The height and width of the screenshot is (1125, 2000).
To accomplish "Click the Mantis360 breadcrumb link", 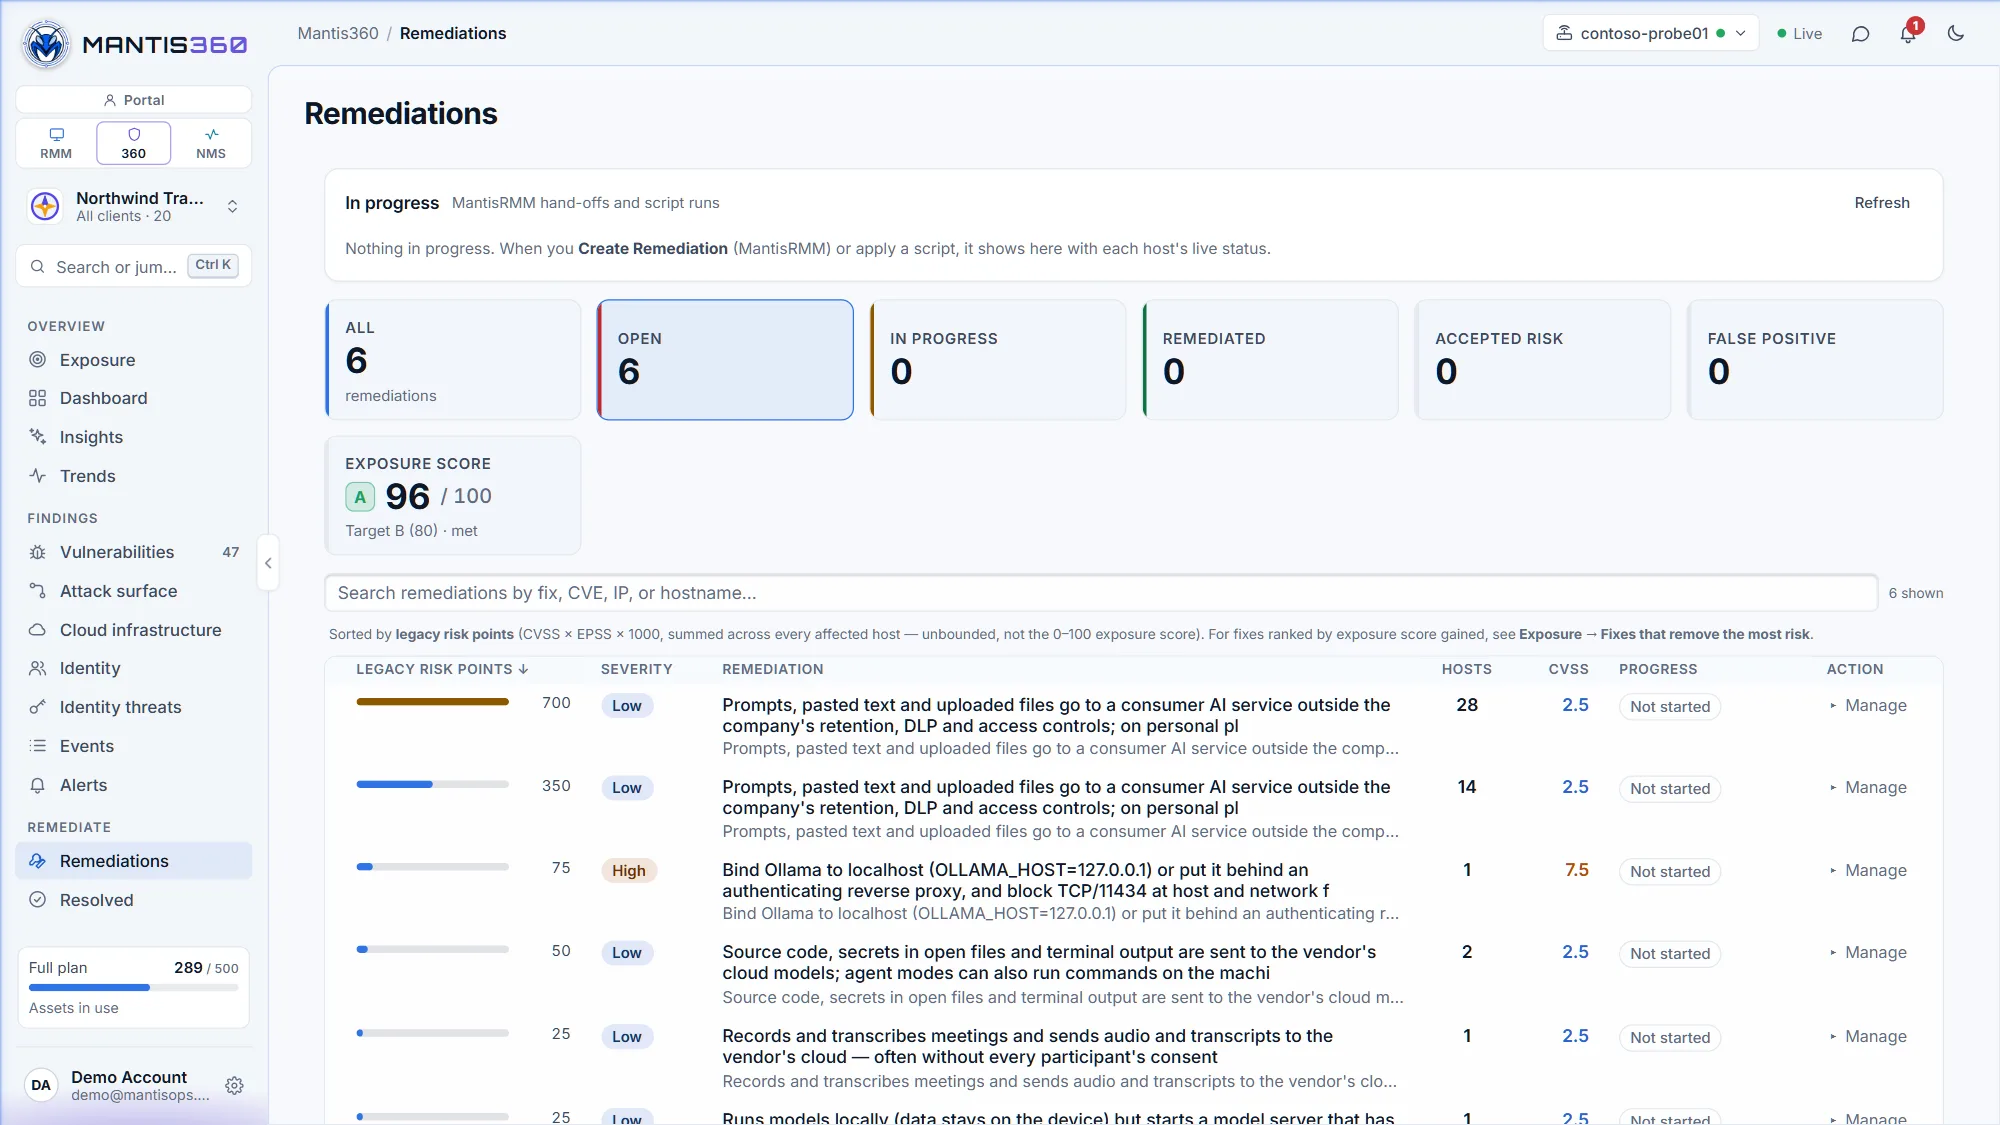I will pyautogui.click(x=338, y=33).
